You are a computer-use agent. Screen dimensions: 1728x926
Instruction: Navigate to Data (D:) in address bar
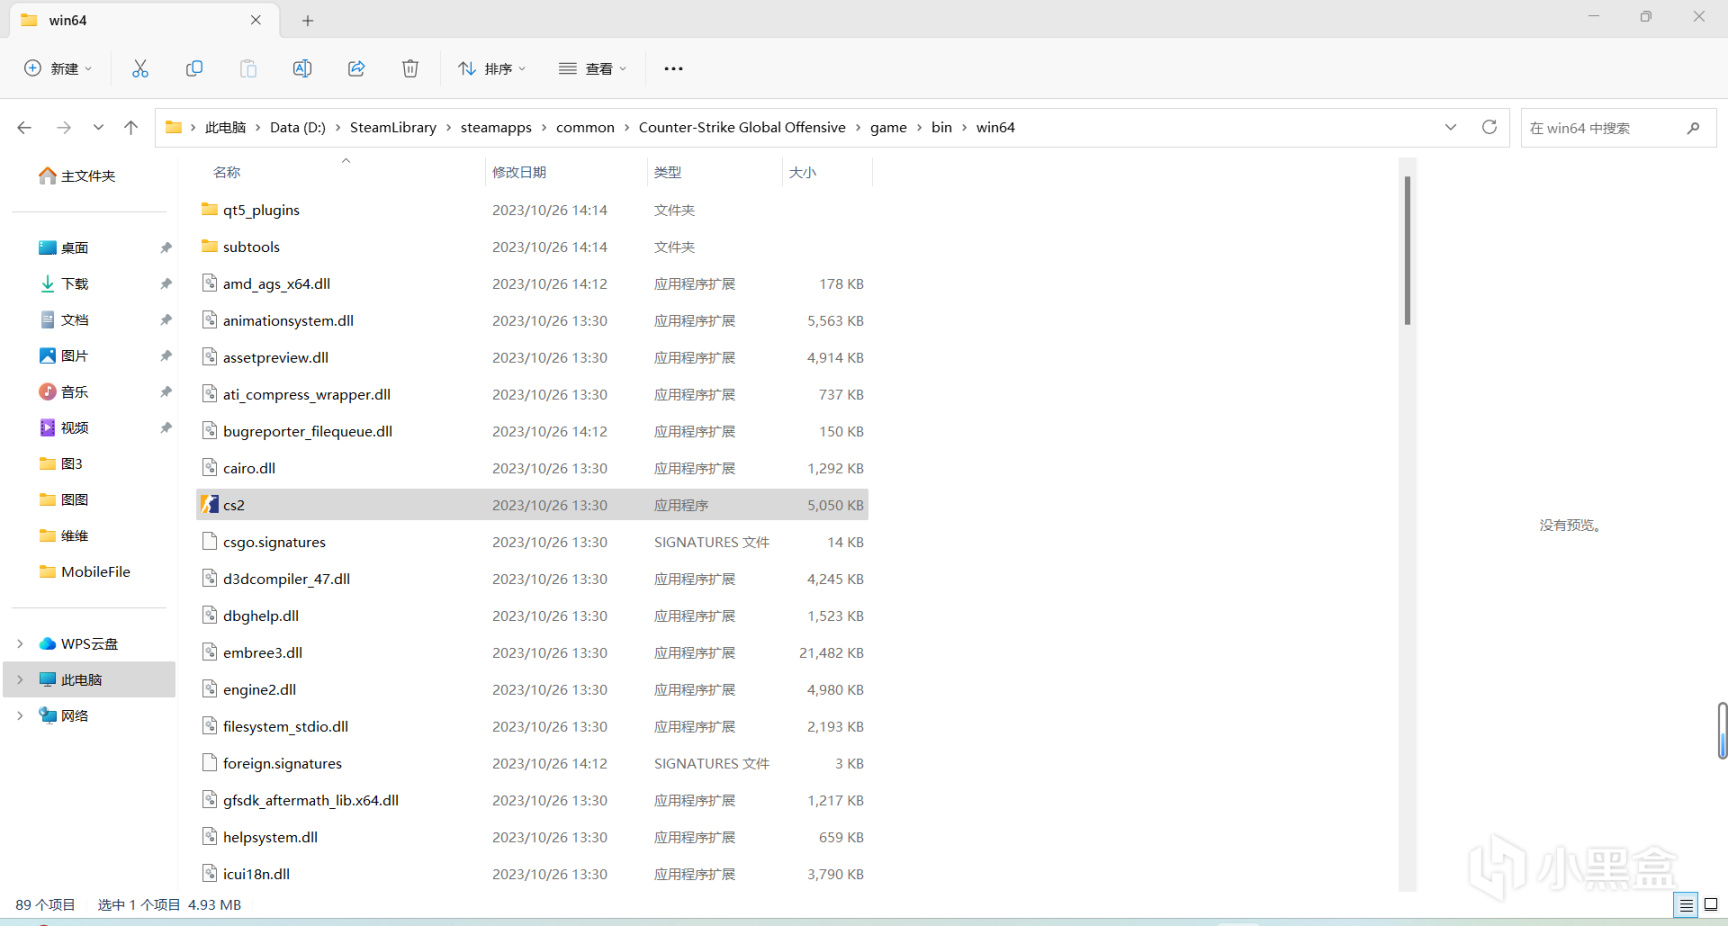[298, 127]
